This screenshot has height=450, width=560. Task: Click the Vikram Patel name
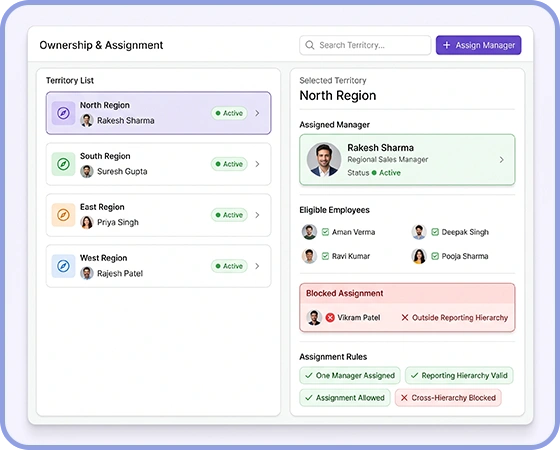(x=359, y=318)
